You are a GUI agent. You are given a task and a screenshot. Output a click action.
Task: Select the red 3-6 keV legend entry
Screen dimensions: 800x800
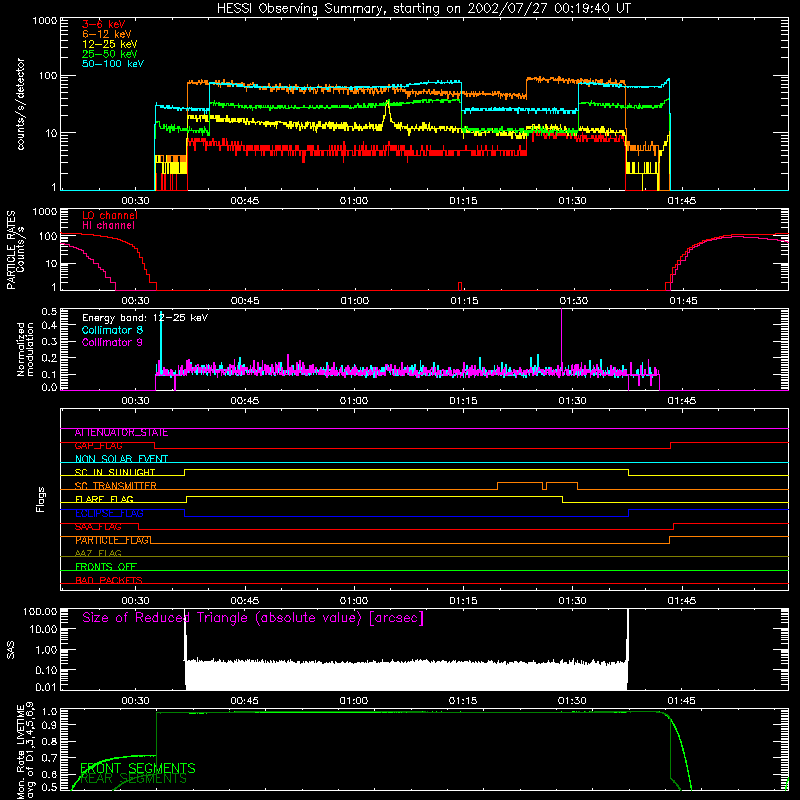point(103,24)
